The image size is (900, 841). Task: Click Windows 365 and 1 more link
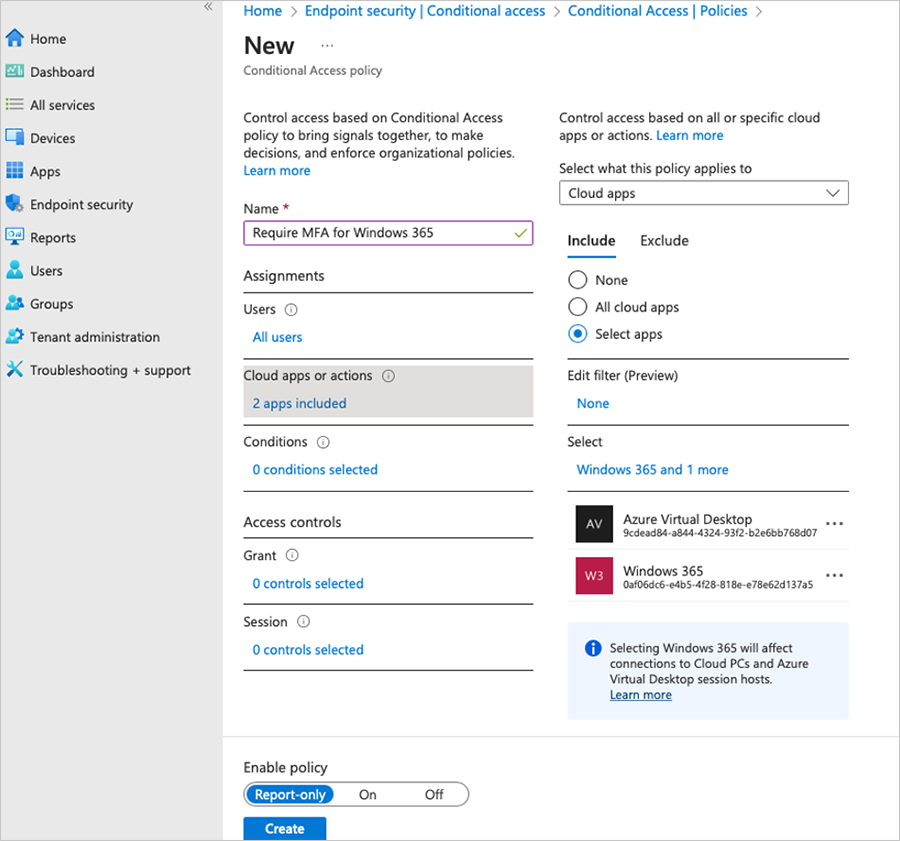click(x=652, y=470)
